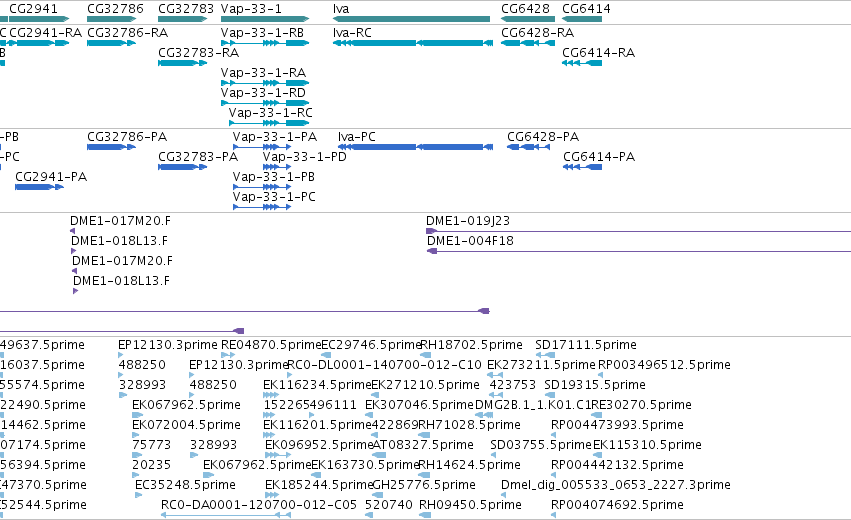Click the EK116201.5prime EST label
This screenshot has height=520, width=851.
pos(317,425)
